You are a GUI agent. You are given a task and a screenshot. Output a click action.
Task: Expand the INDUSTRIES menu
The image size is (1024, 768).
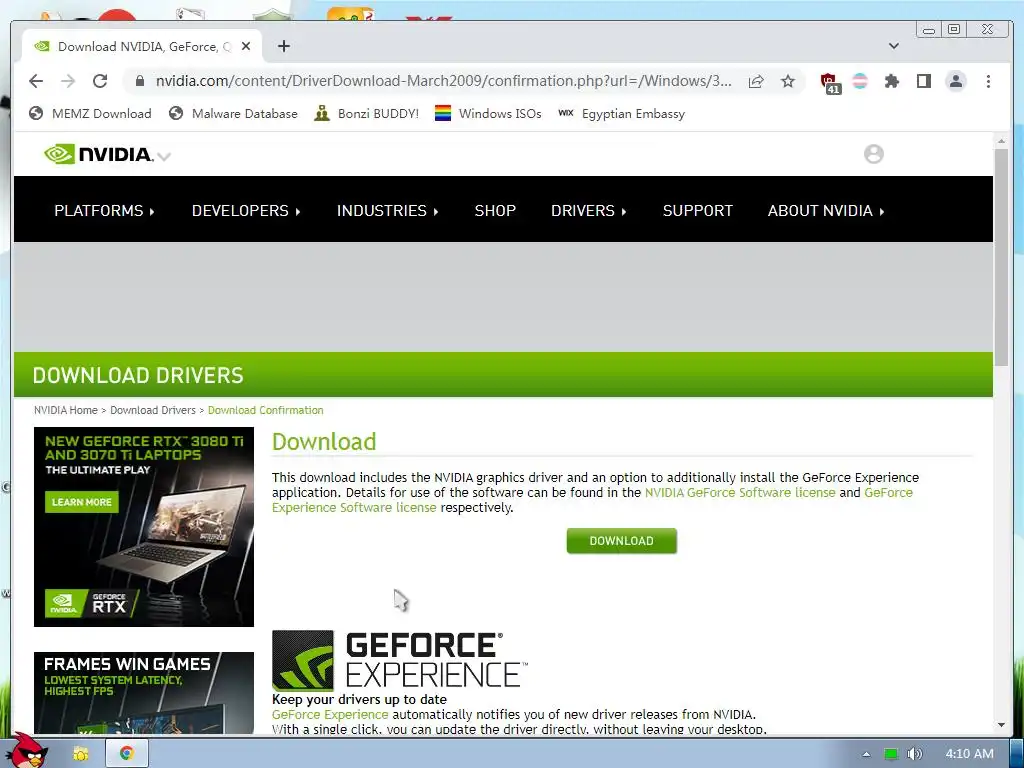coord(388,211)
